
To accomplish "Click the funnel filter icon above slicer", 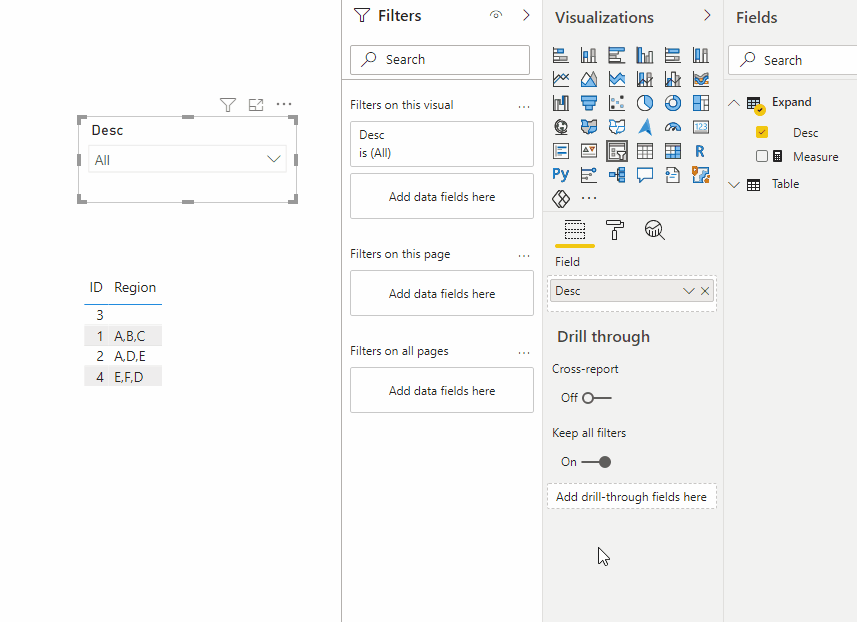I will (x=228, y=104).
